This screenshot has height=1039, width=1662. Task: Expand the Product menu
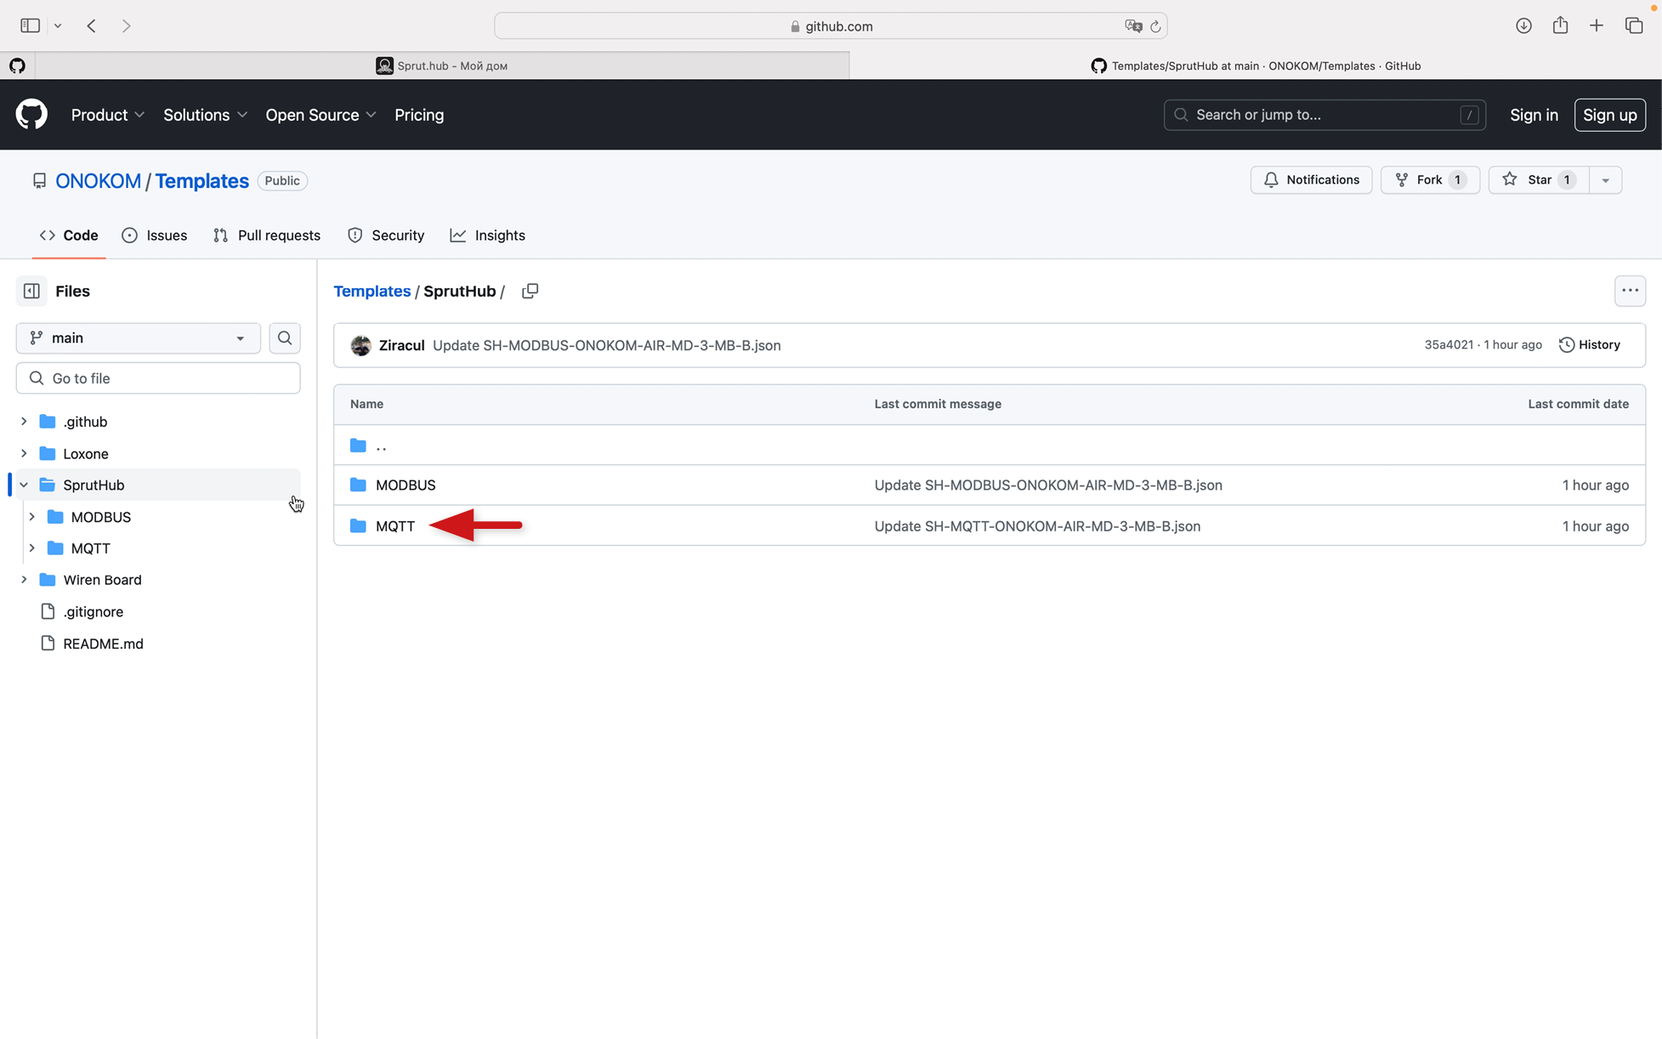coord(108,115)
